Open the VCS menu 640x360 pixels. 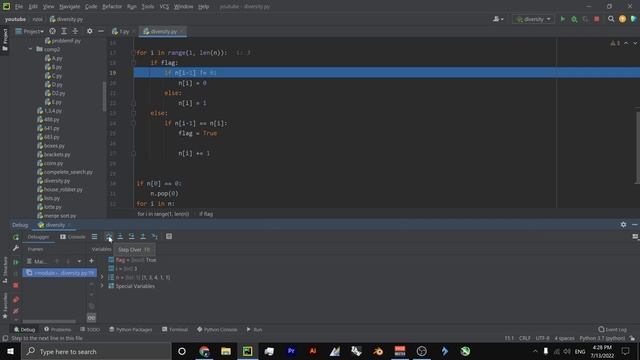coord(164,7)
